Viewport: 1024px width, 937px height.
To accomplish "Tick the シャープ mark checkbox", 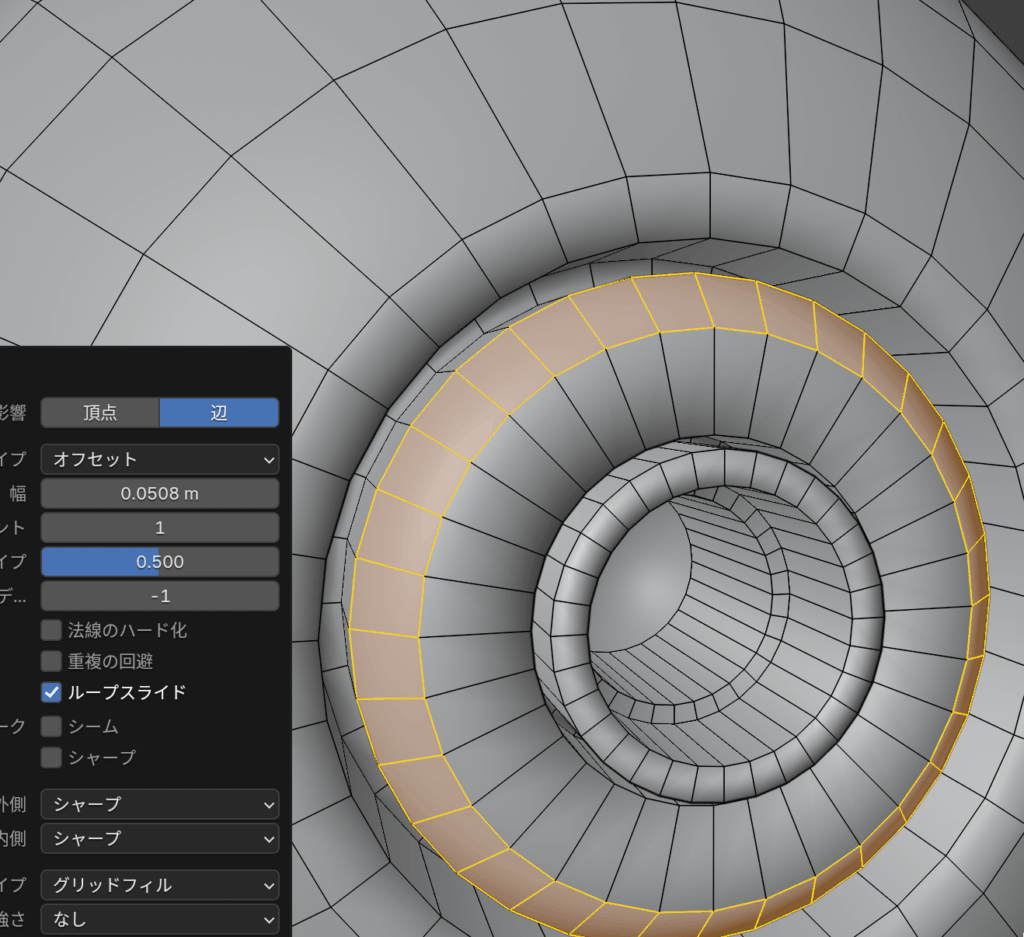I will (51, 757).
